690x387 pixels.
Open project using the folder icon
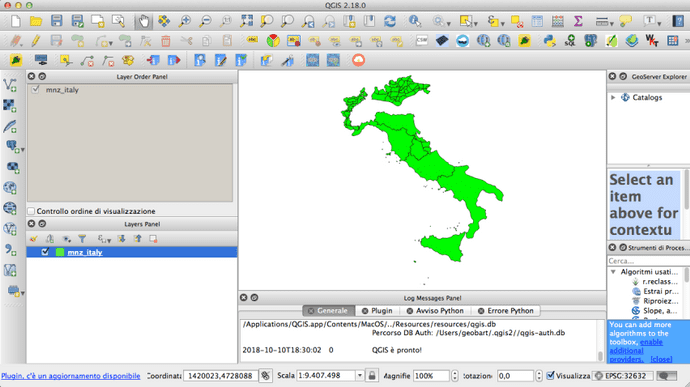pos(36,21)
